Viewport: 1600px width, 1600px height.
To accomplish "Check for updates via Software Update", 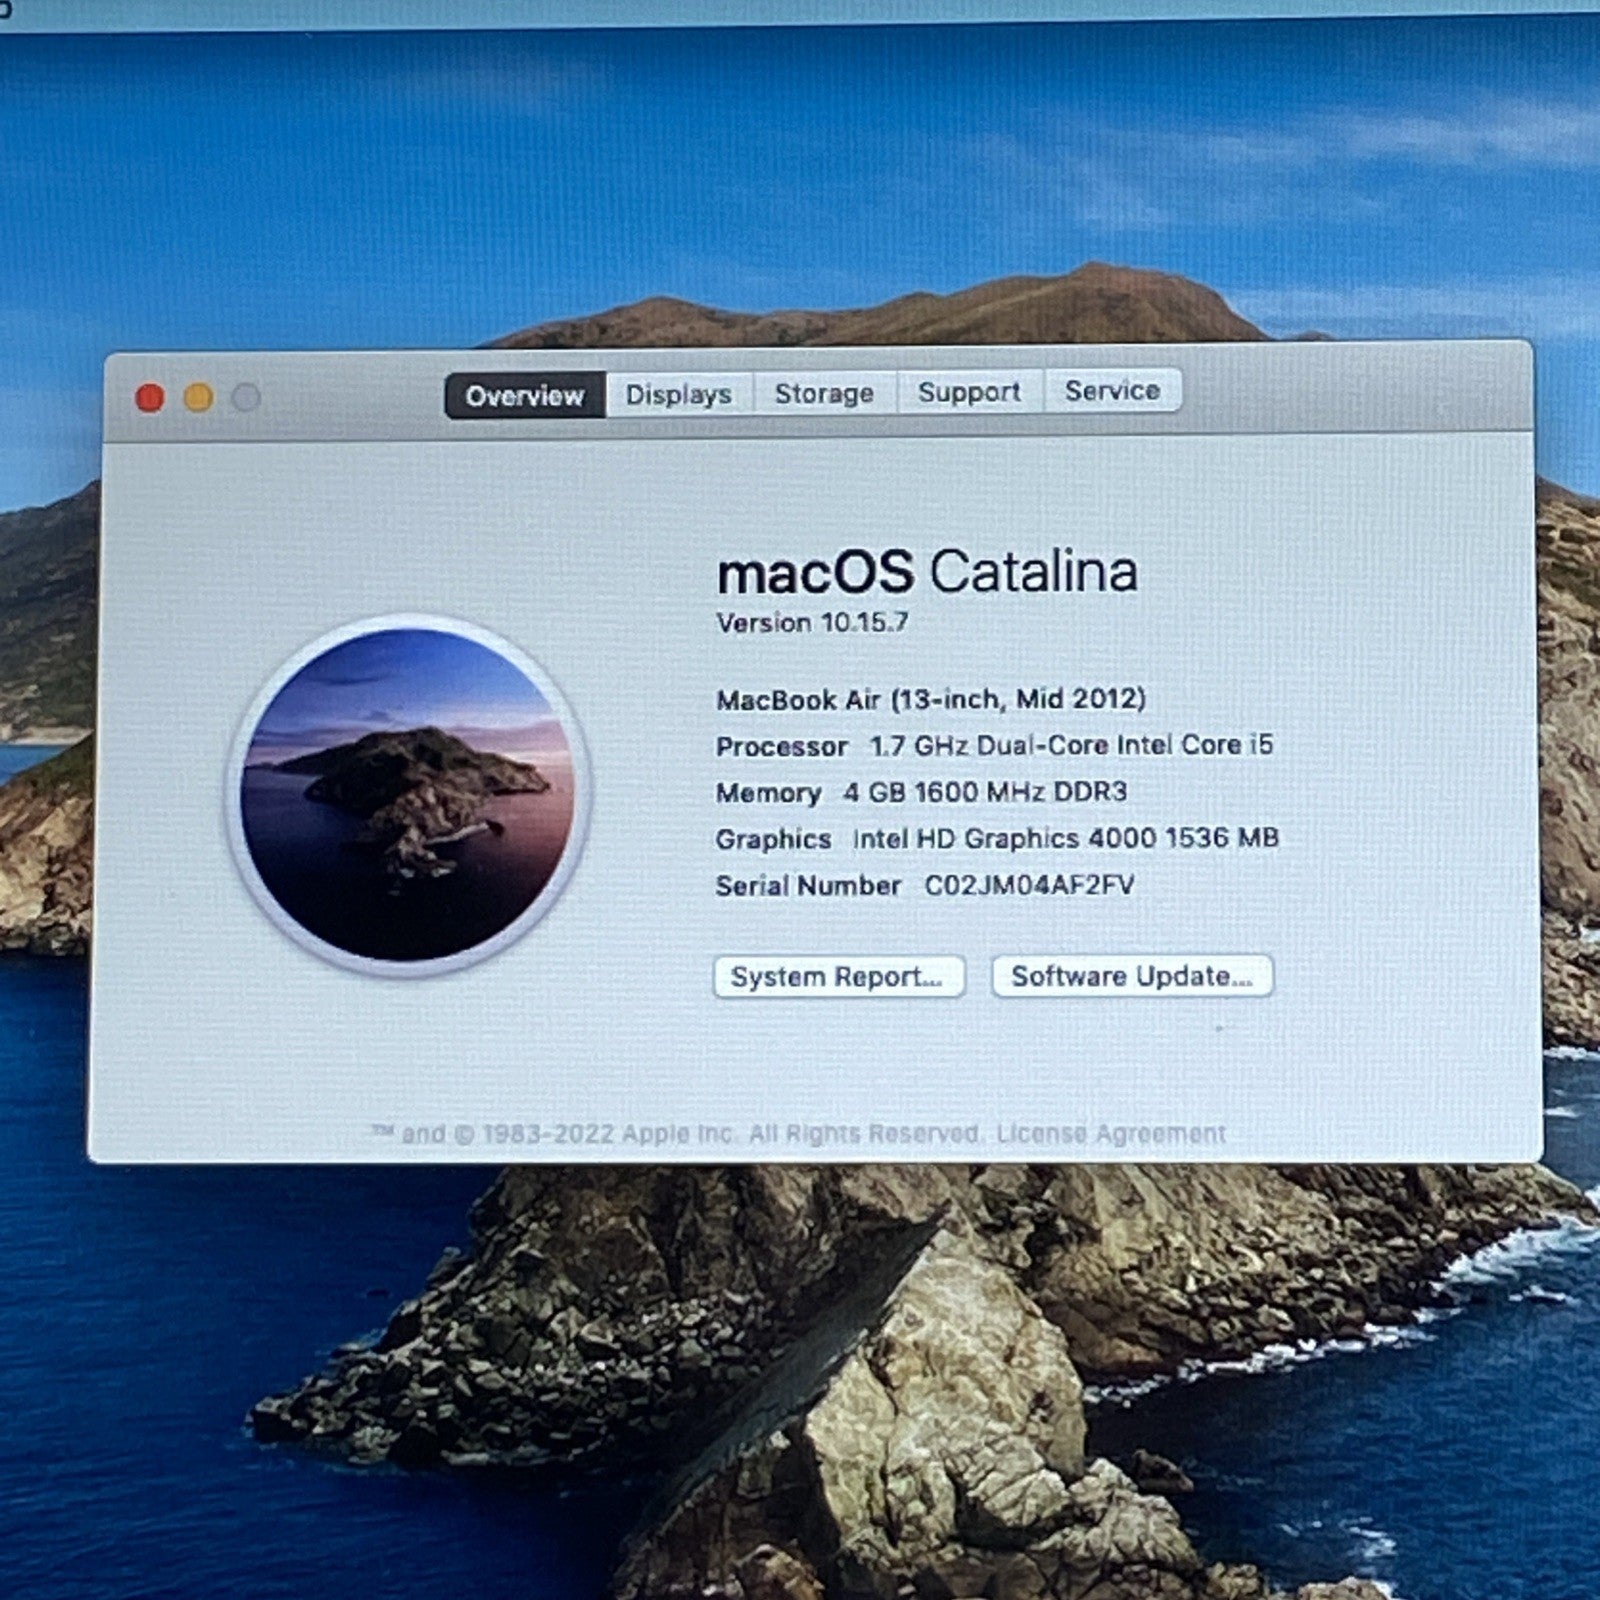I will (x=1131, y=976).
